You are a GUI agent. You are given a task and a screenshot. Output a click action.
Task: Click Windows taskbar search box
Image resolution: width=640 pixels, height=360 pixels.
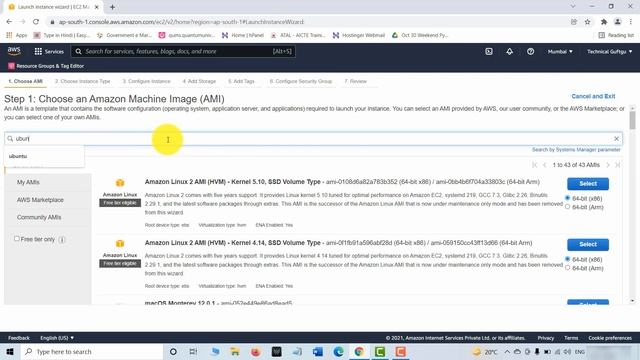click(91, 351)
